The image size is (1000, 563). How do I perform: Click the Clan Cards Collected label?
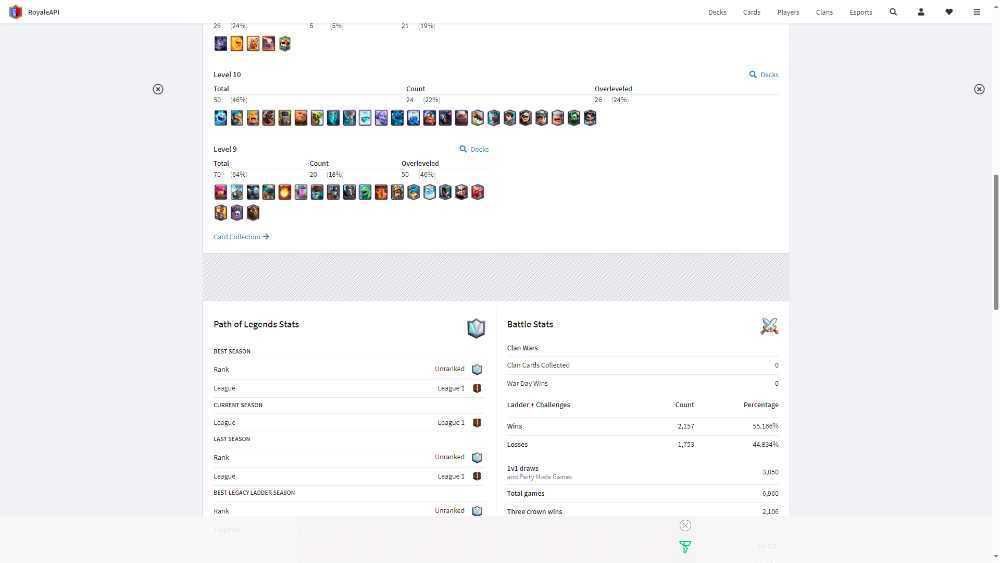[538, 365]
